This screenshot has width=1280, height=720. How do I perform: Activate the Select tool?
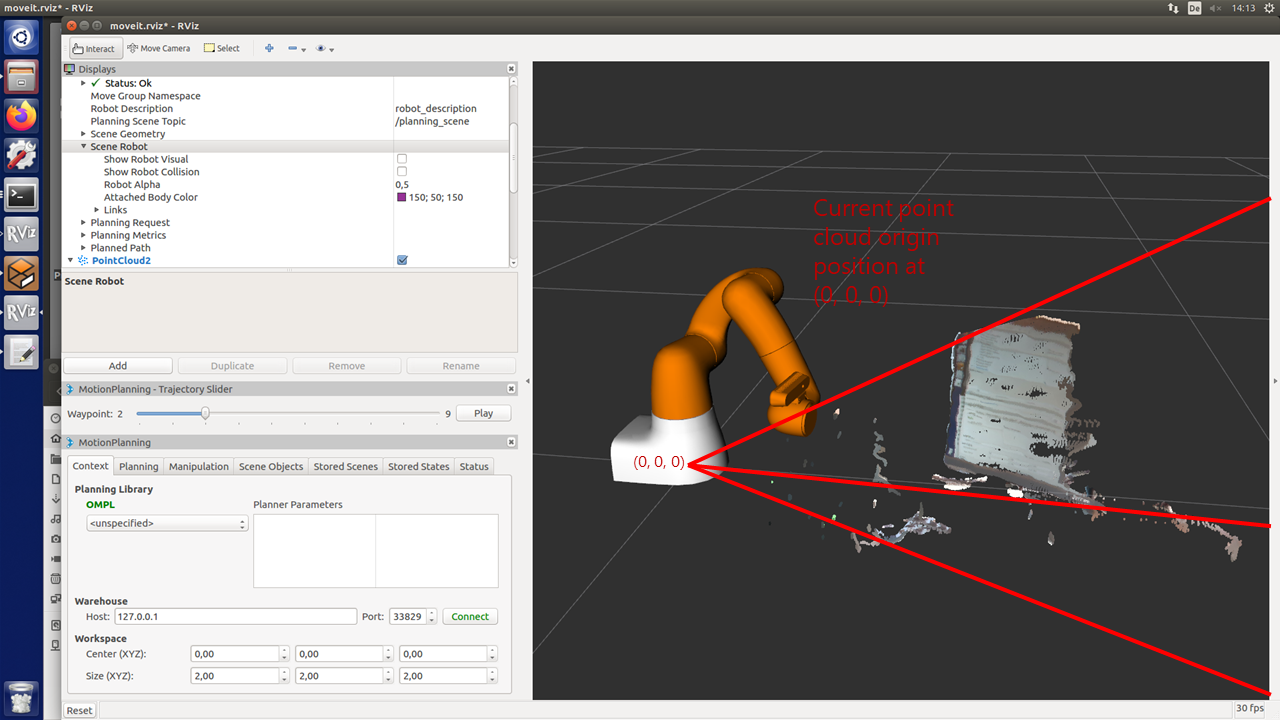(221, 47)
